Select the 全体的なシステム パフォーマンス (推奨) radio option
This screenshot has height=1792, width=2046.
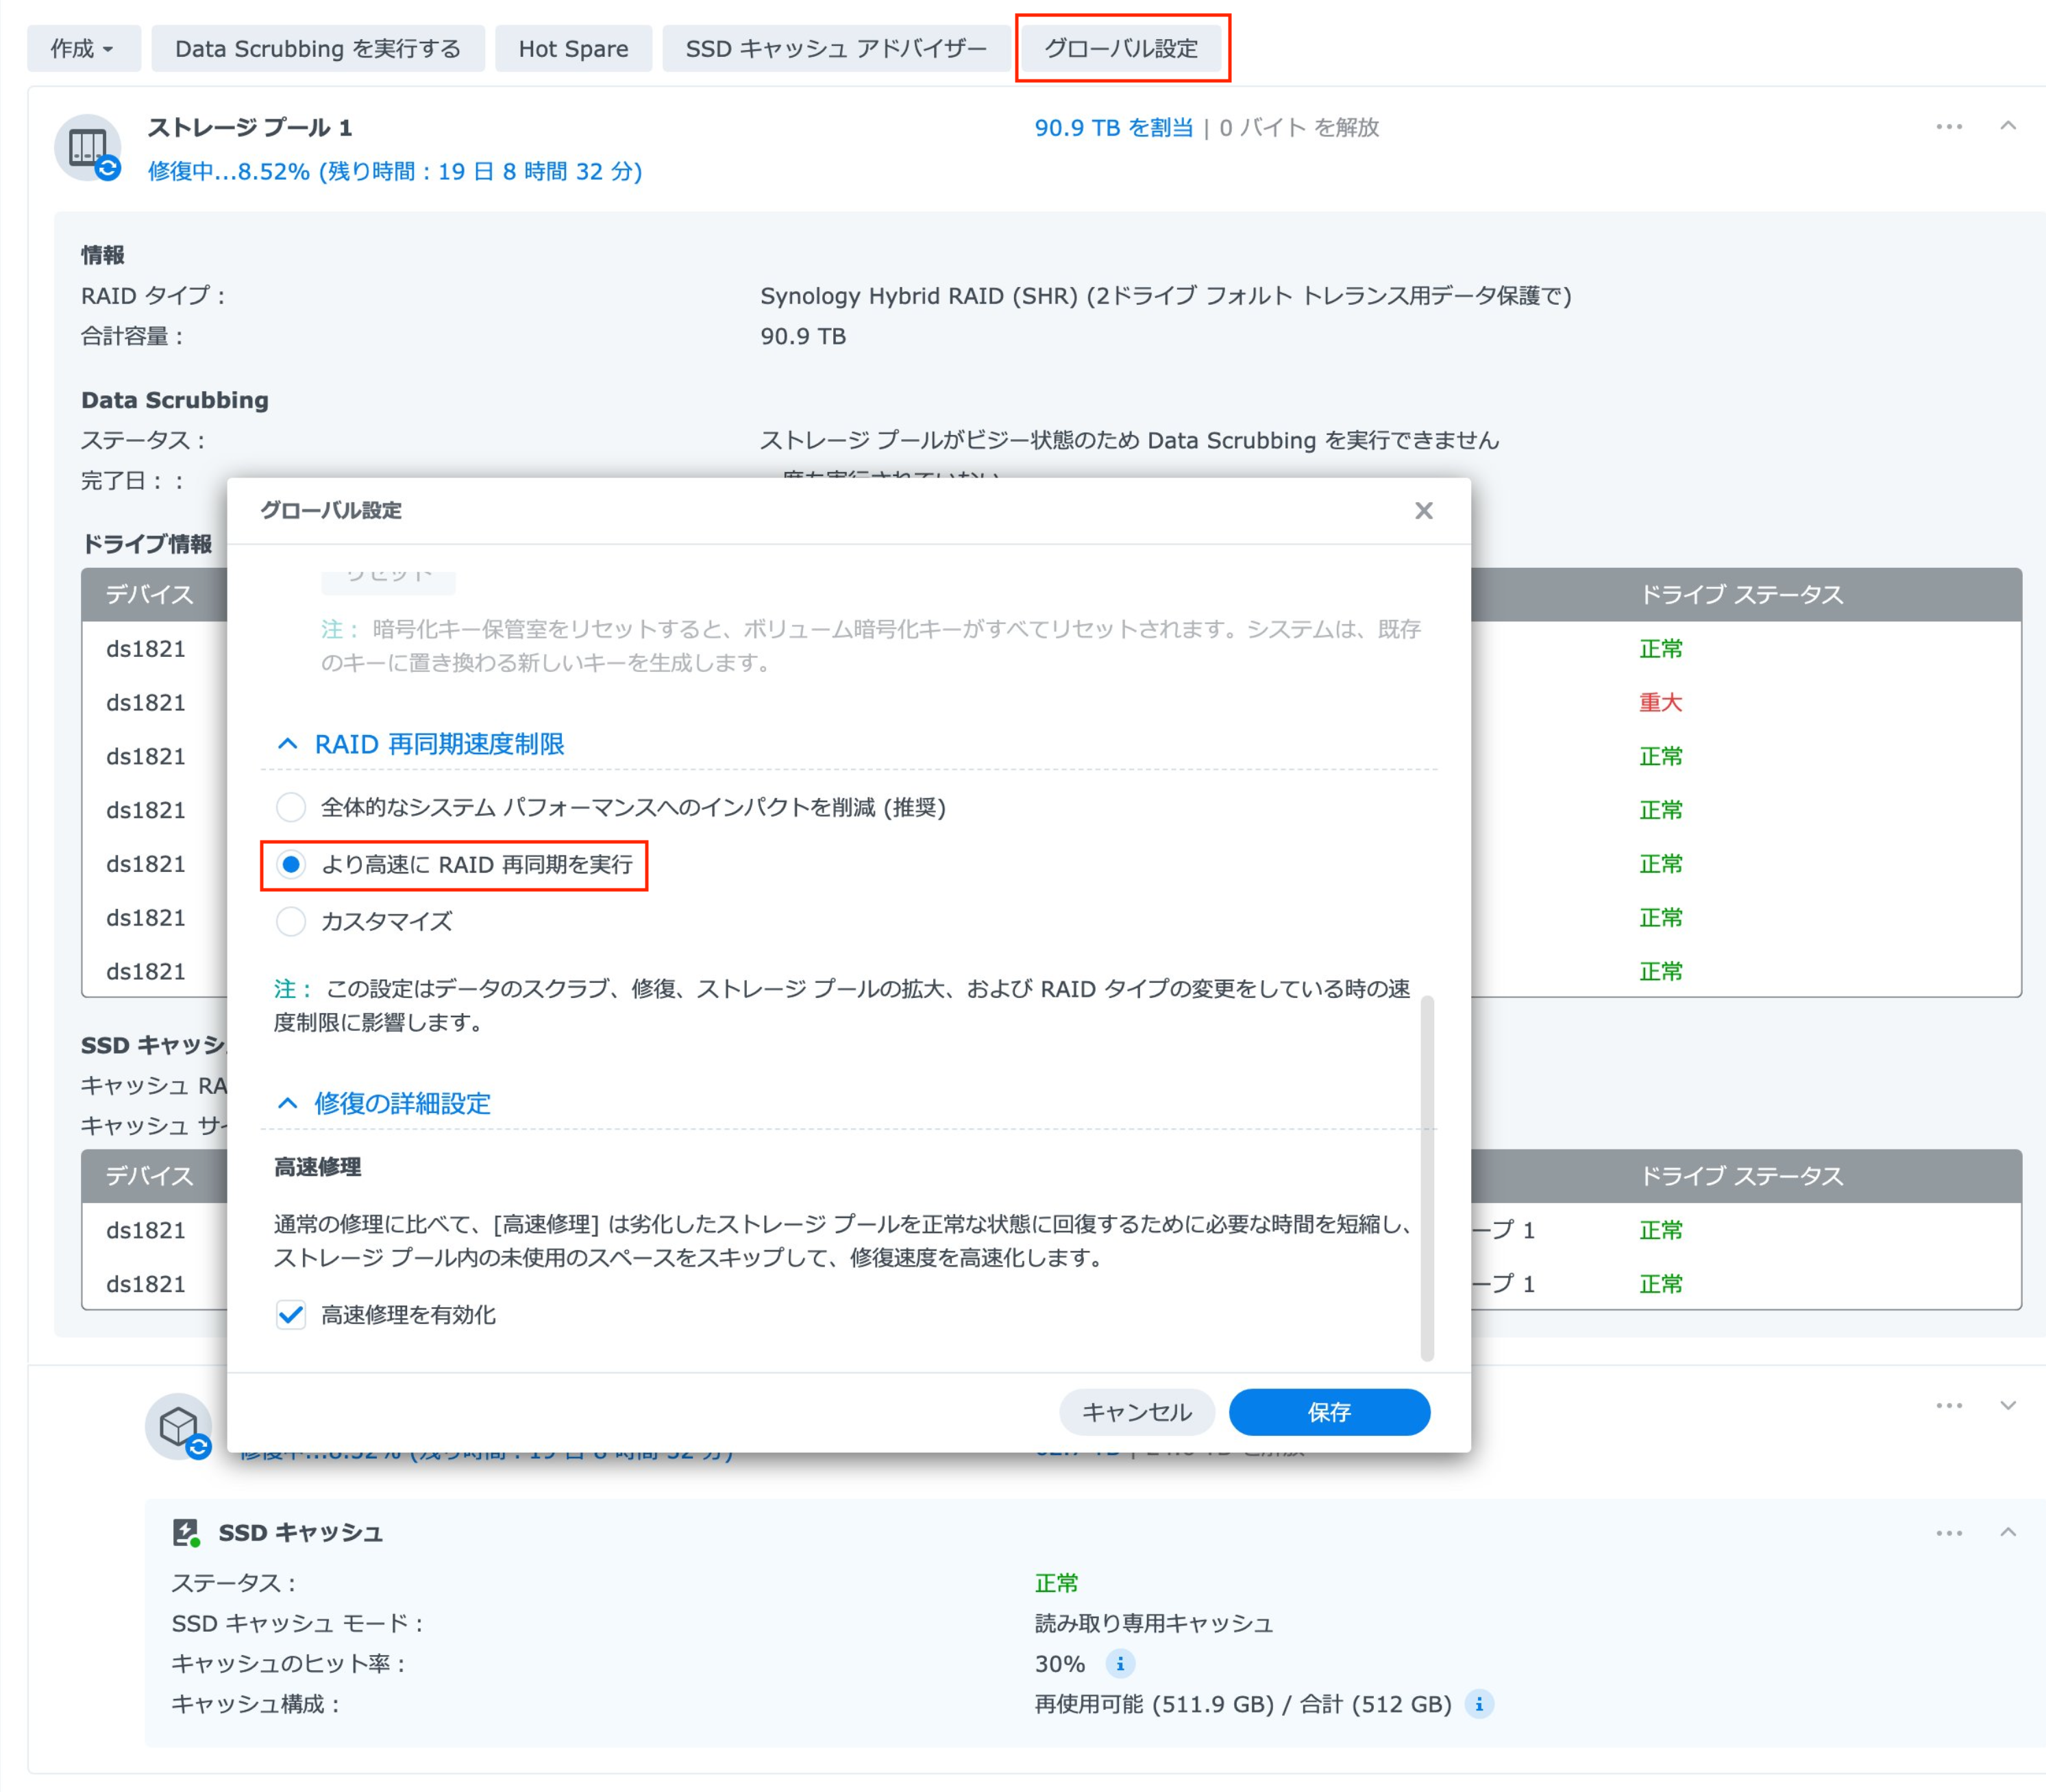pos(291,806)
